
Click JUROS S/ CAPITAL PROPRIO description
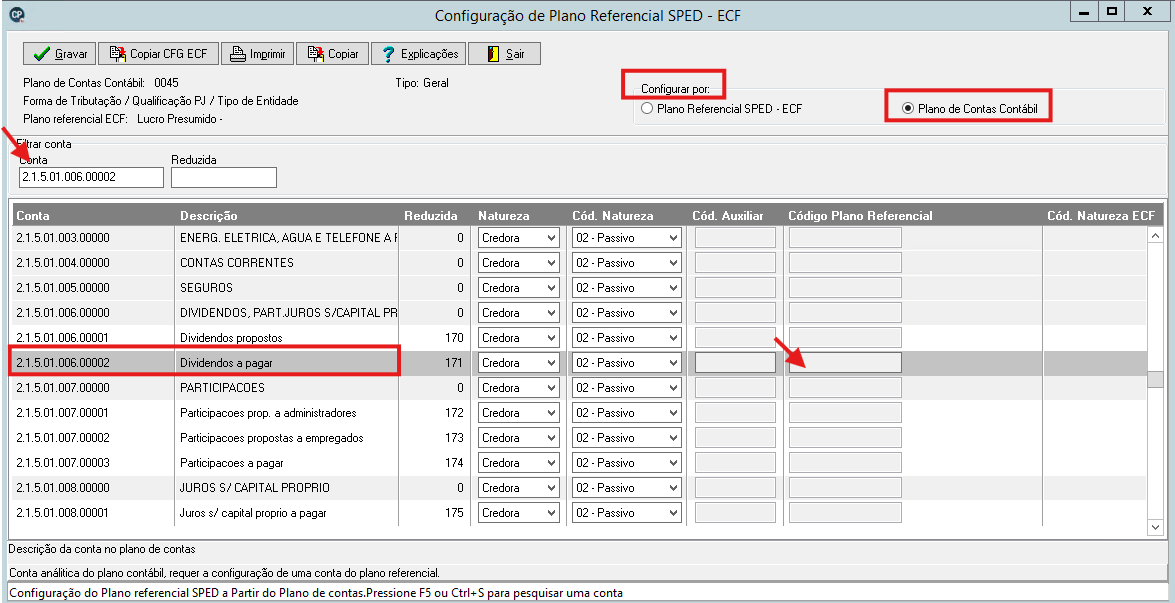pyautogui.click(x=255, y=488)
